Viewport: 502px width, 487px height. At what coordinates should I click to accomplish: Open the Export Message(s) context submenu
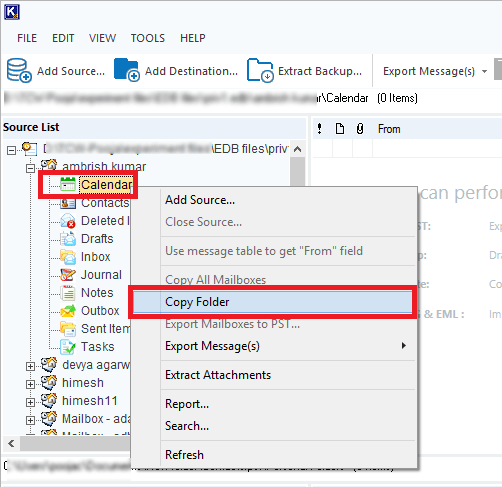(404, 346)
